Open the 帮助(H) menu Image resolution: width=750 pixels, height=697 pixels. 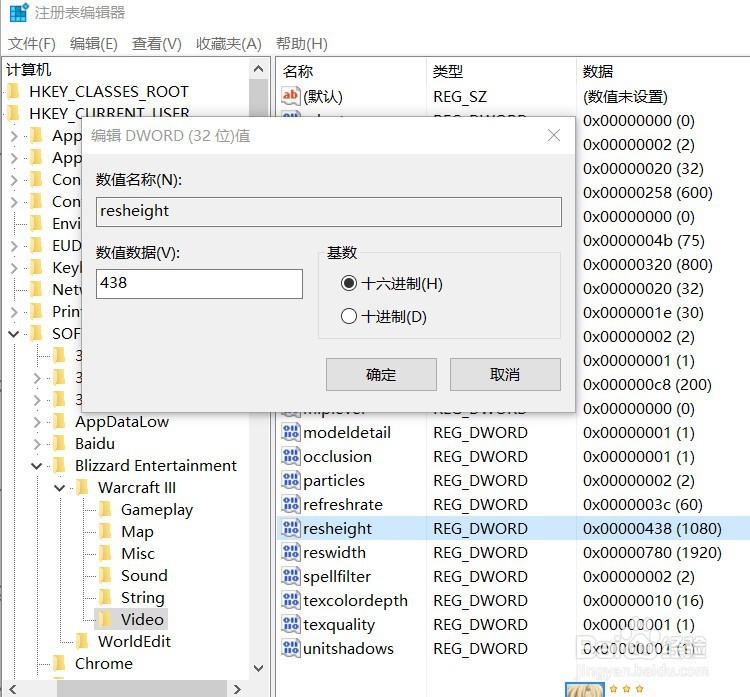301,44
